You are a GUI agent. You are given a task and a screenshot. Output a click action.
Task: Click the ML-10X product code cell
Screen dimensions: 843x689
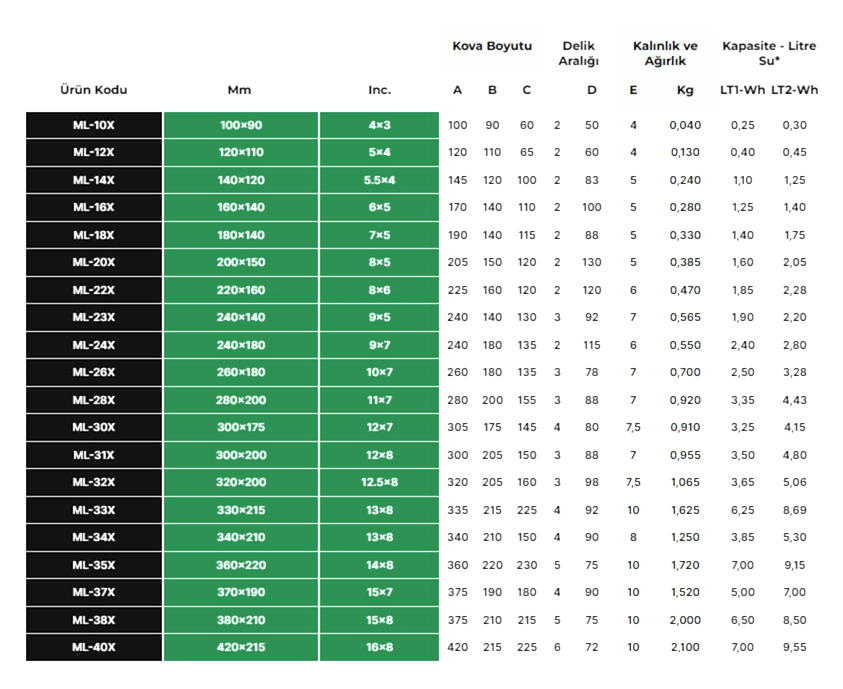tap(93, 125)
